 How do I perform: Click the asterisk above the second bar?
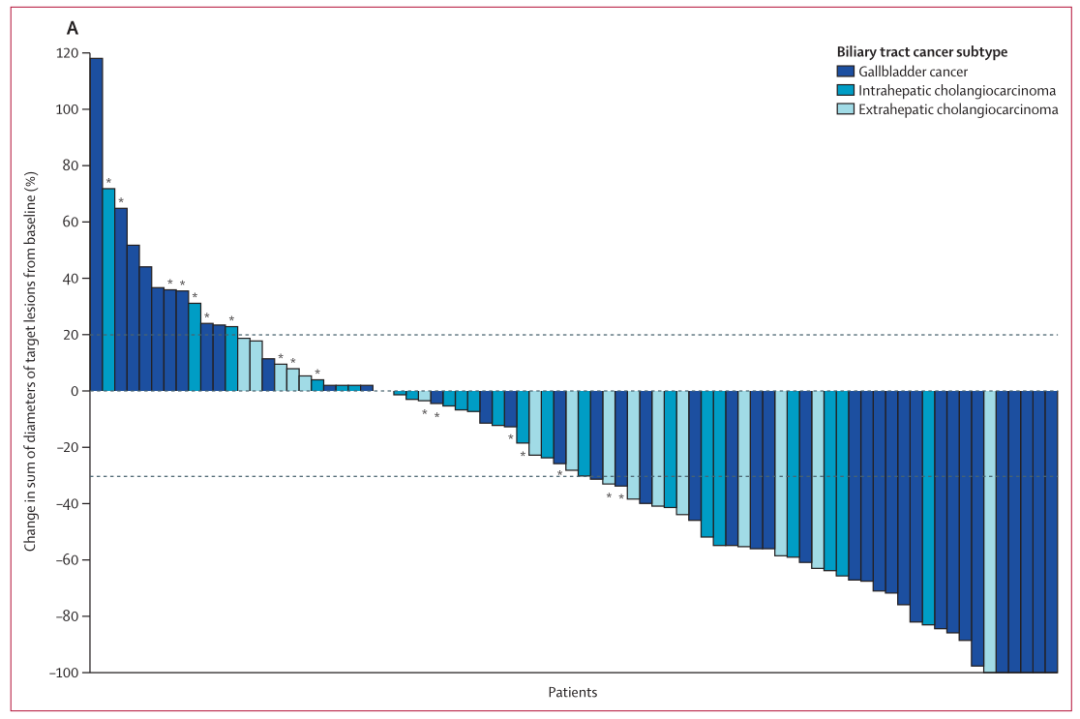click(108, 182)
